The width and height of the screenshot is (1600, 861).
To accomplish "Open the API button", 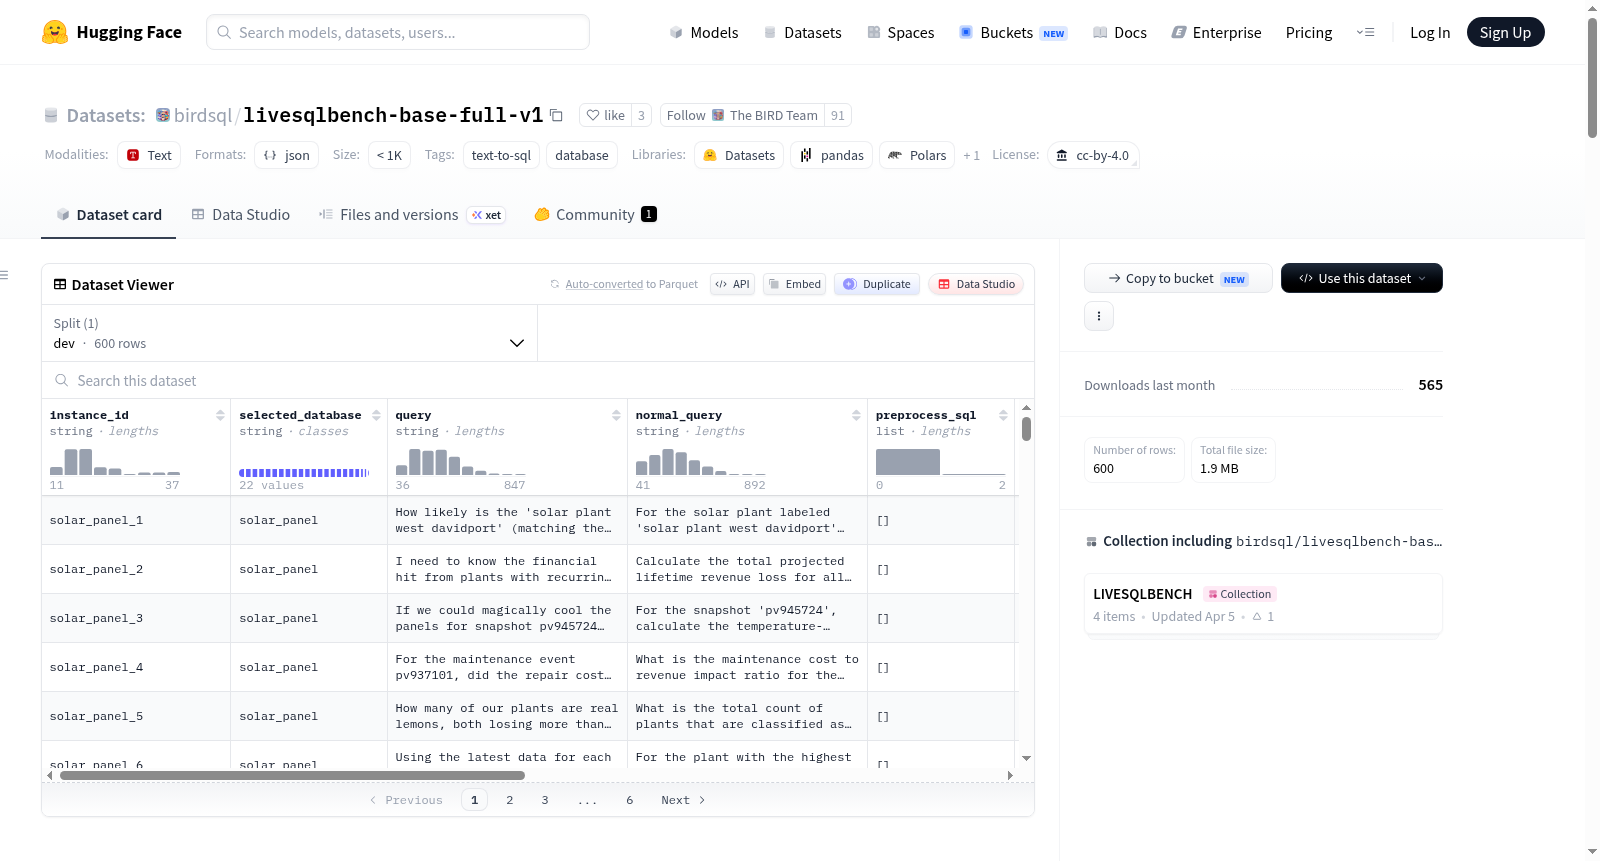I will pyautogui.click(x=732, y=284).
